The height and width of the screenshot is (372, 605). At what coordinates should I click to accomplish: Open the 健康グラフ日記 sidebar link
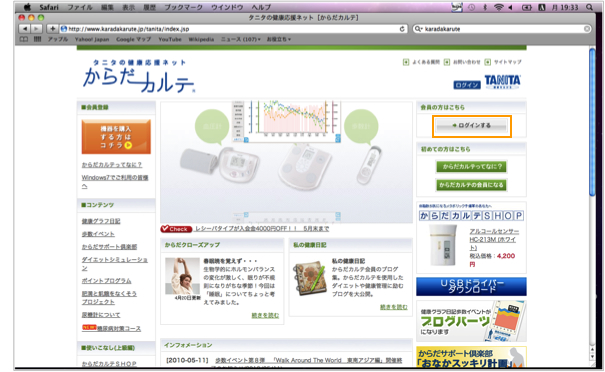point(101,221)
